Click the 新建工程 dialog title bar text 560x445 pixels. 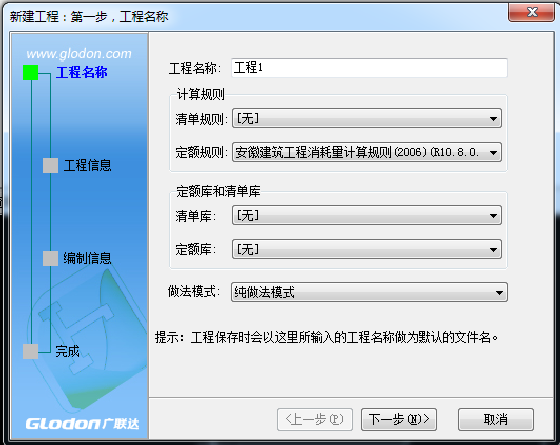(x=89, y=16)
